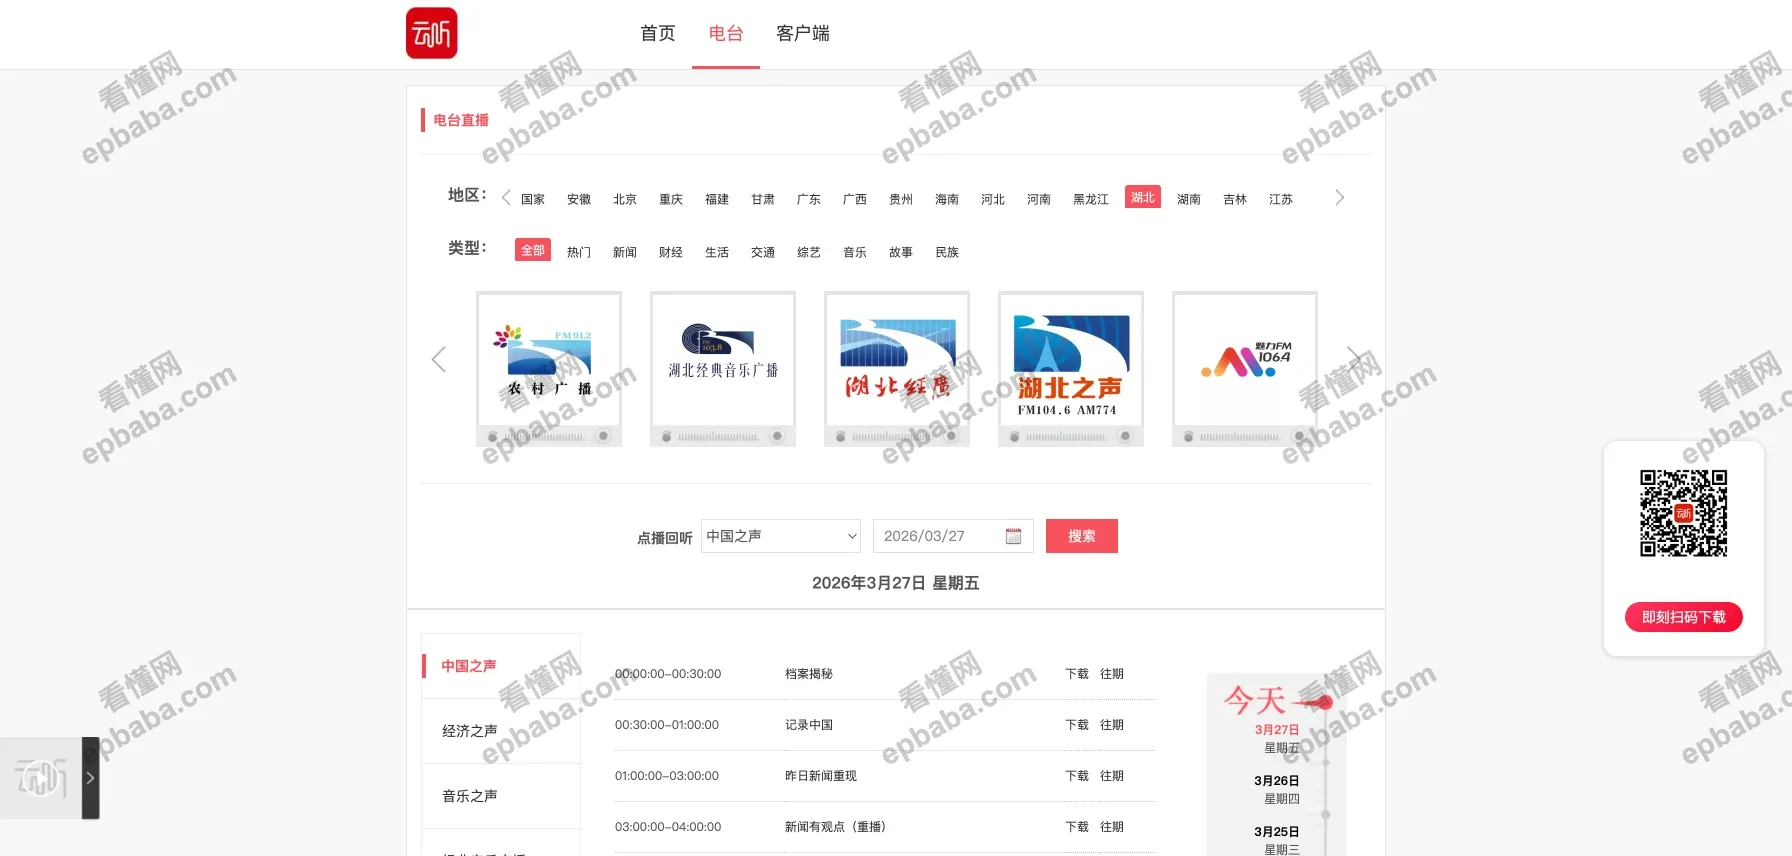Filter stations by 音乐 type
The width and height of the screenshot is (1792, 856).
[x=855, y=252]
